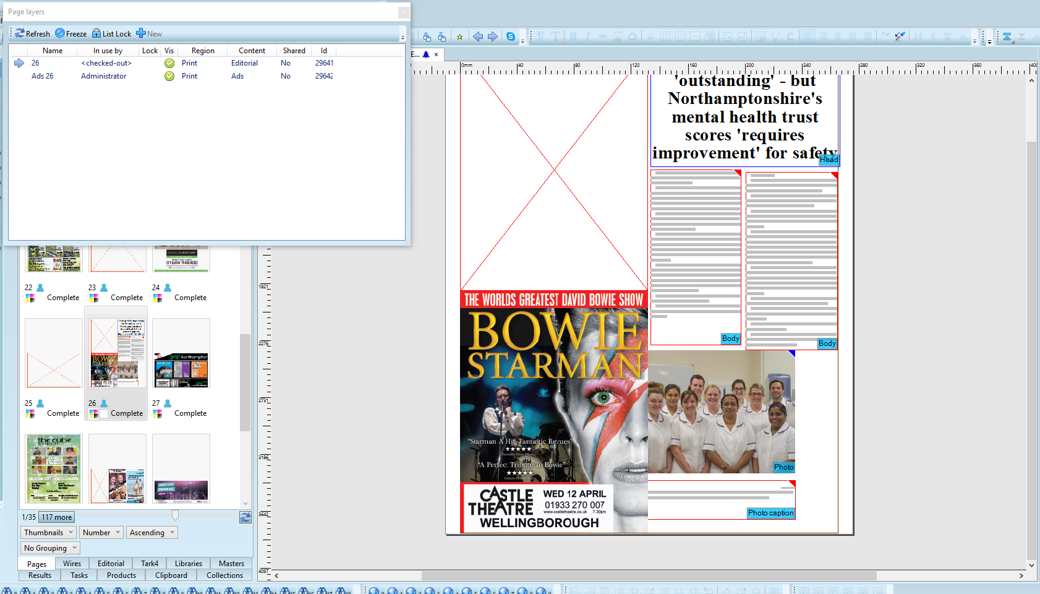Select the Bowie Starman advert on the page

click(x=554, y=411)
